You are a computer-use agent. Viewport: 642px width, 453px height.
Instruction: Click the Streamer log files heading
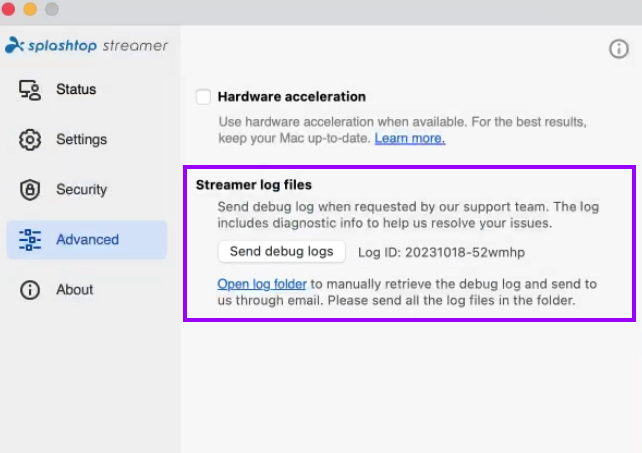click(254, 185)
